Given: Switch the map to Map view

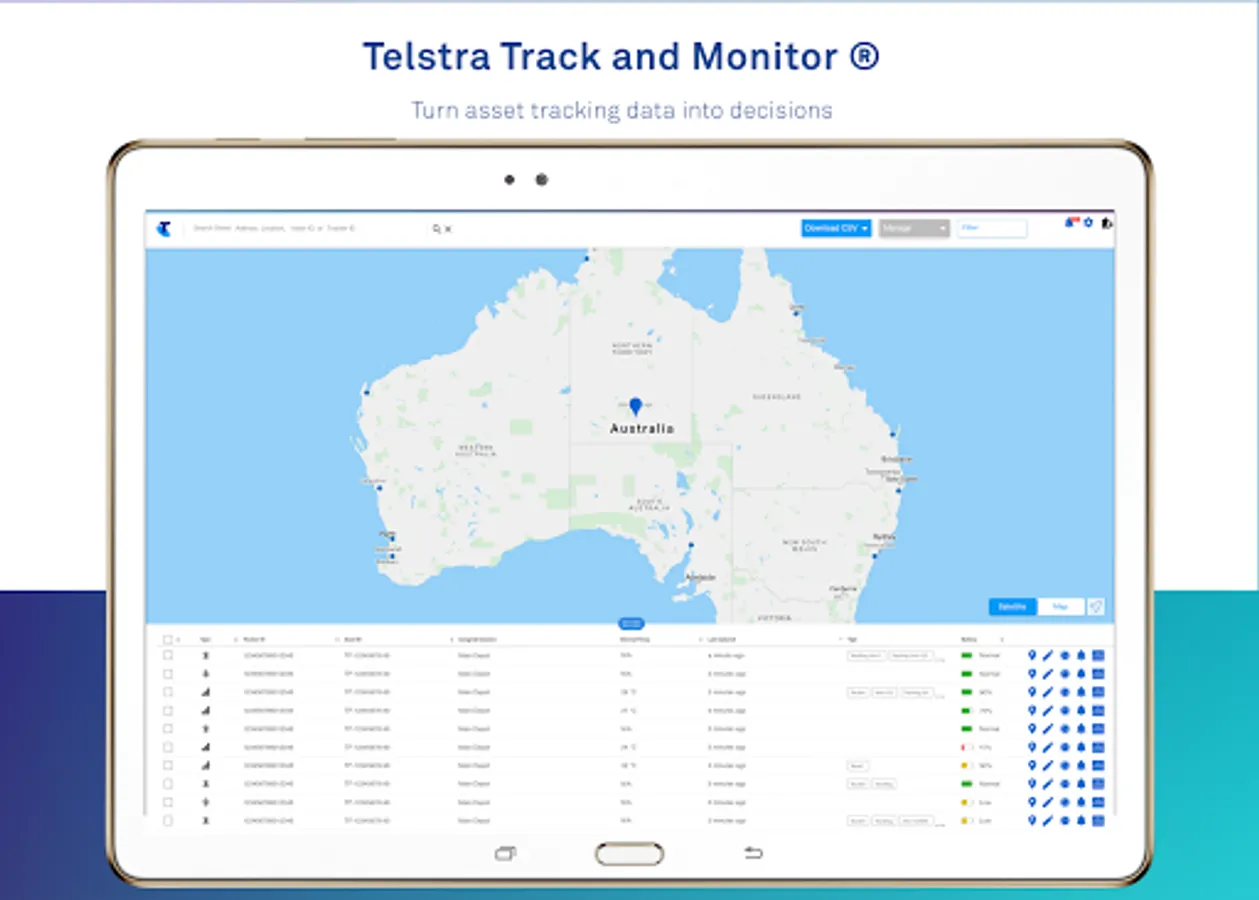Looking at the screenshot, I should point(1061,607).
